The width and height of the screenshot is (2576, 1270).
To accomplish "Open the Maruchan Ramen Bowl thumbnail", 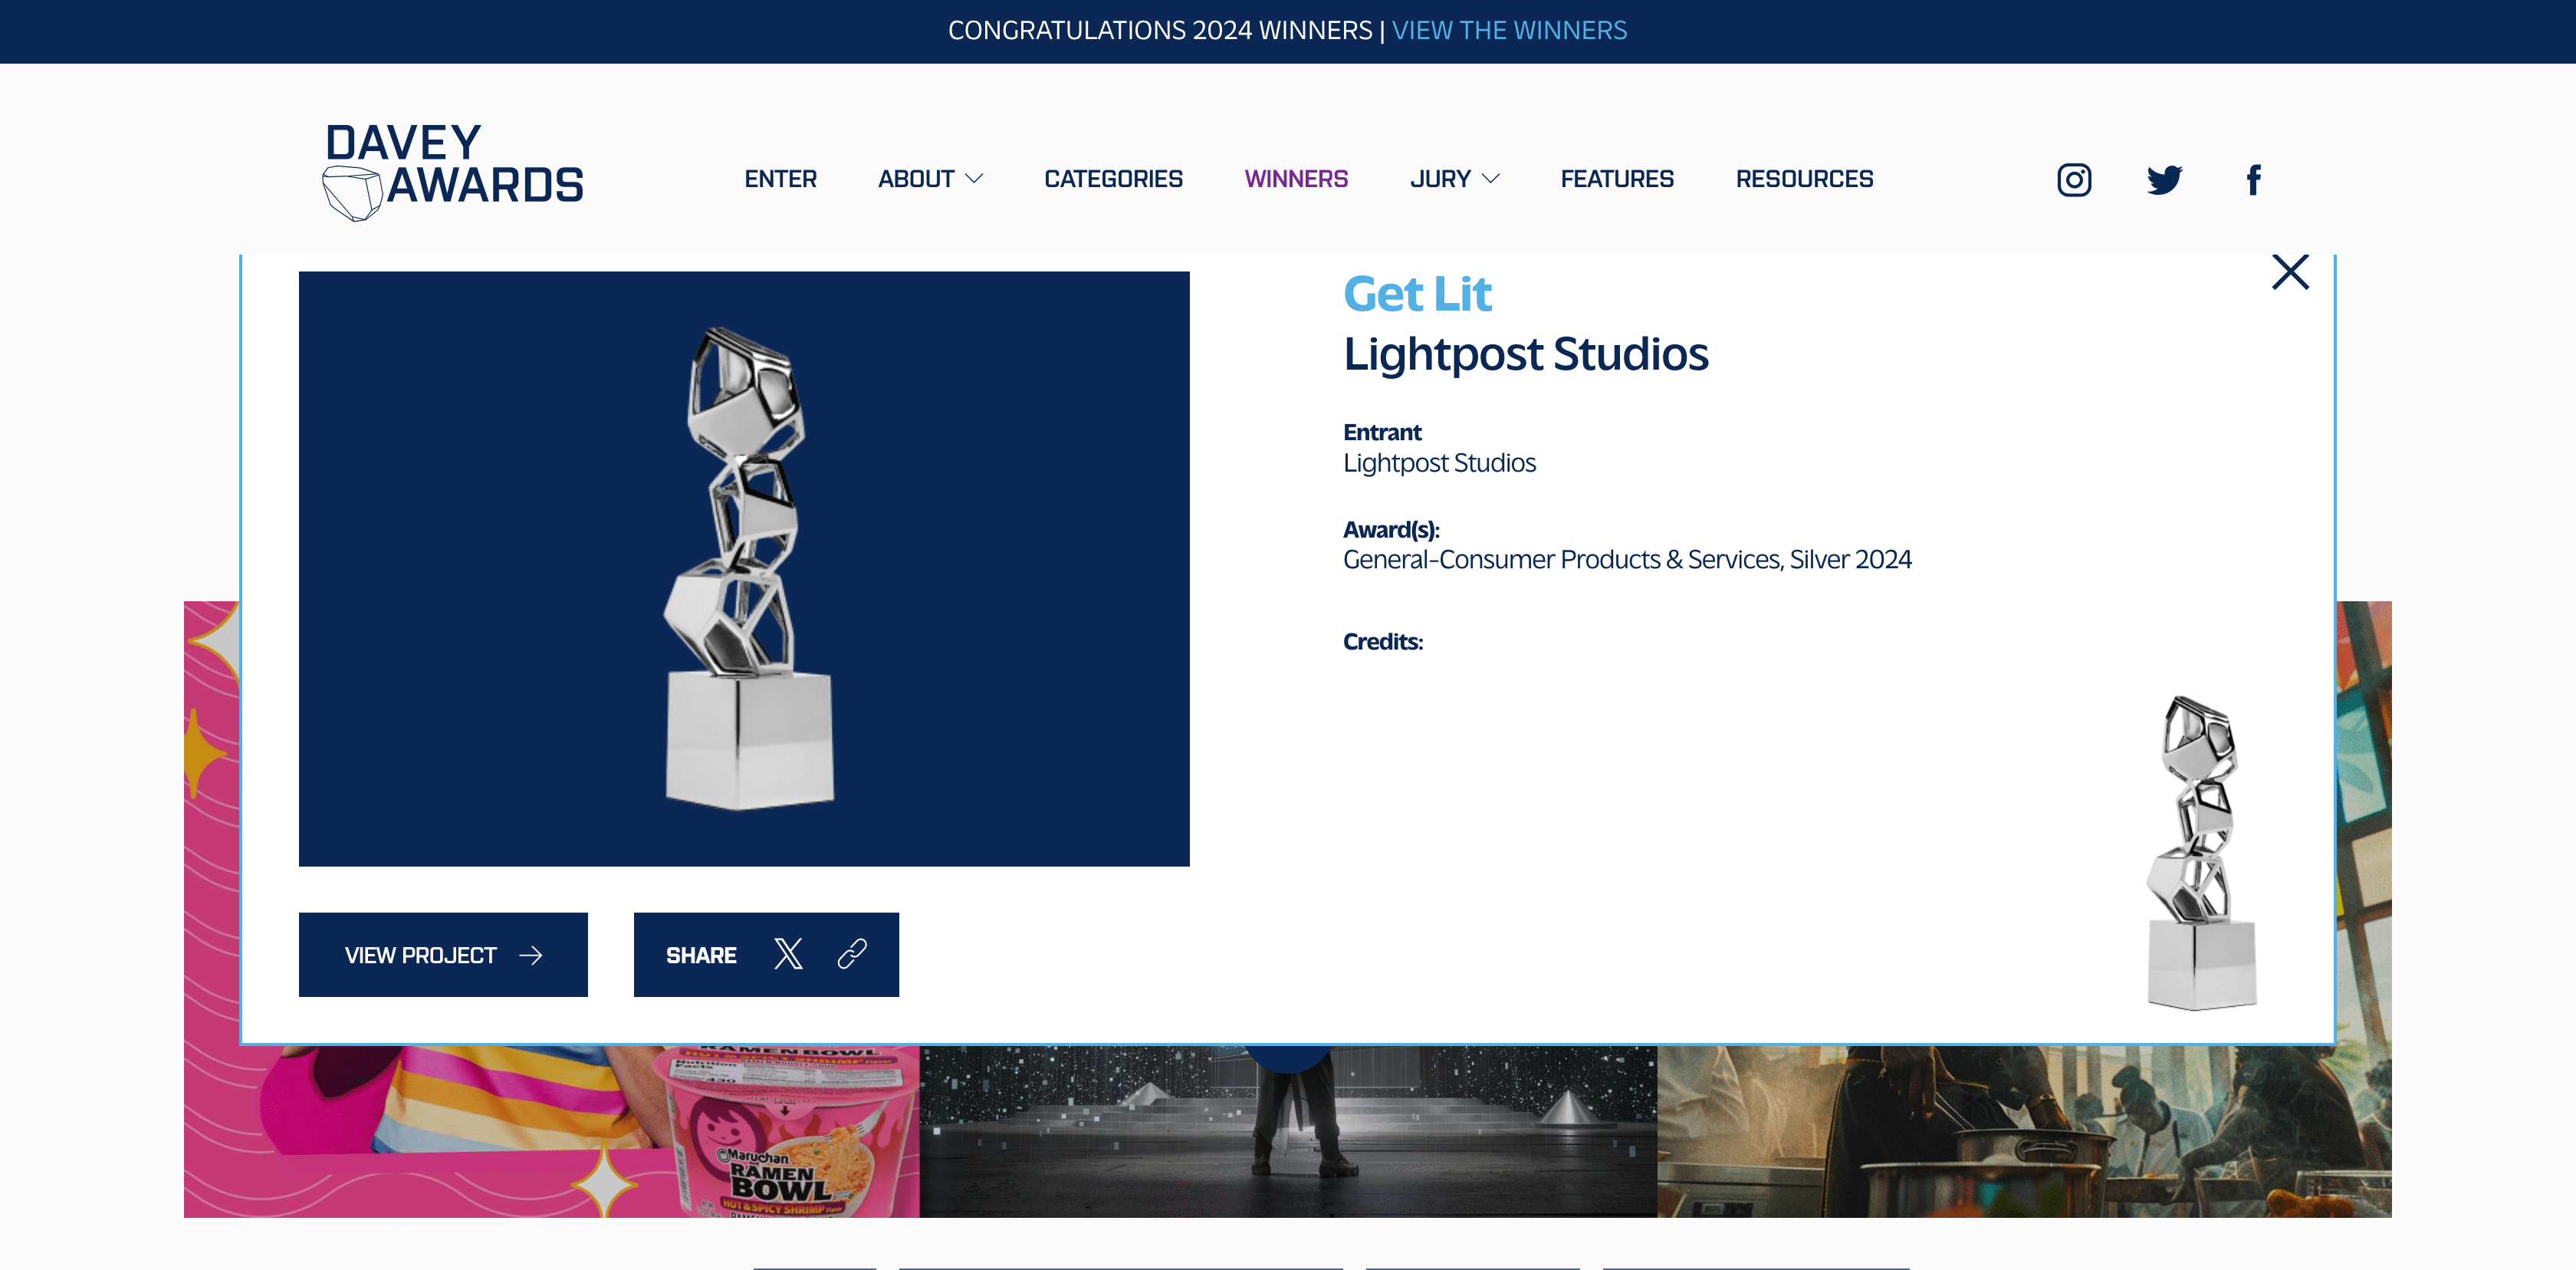I will (551, 1130).
